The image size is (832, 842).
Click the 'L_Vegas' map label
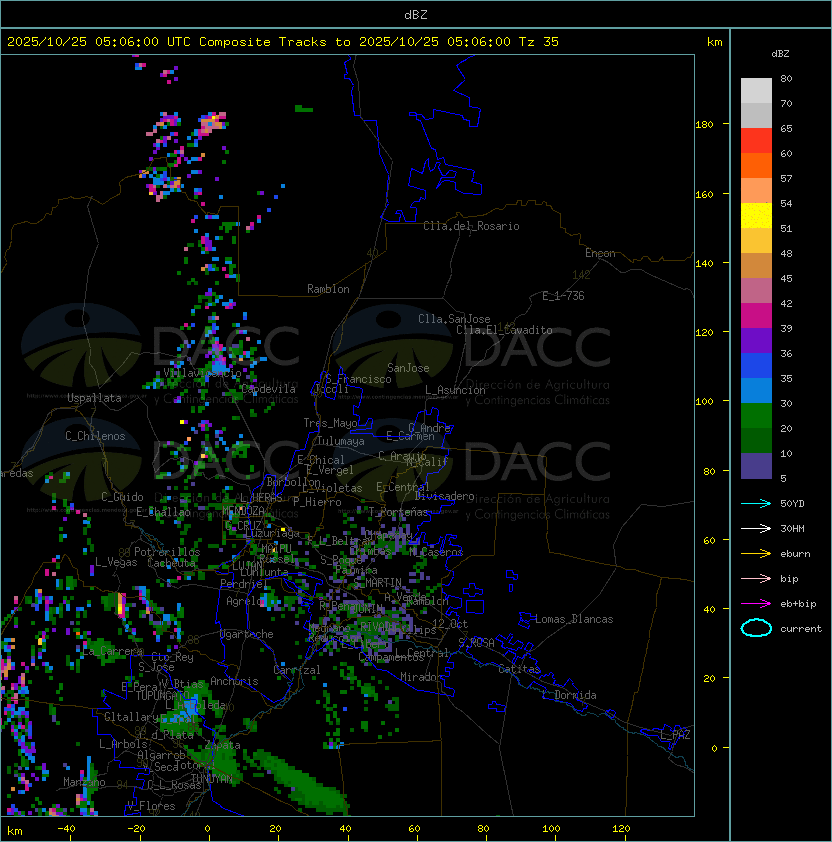pos(116,562)
